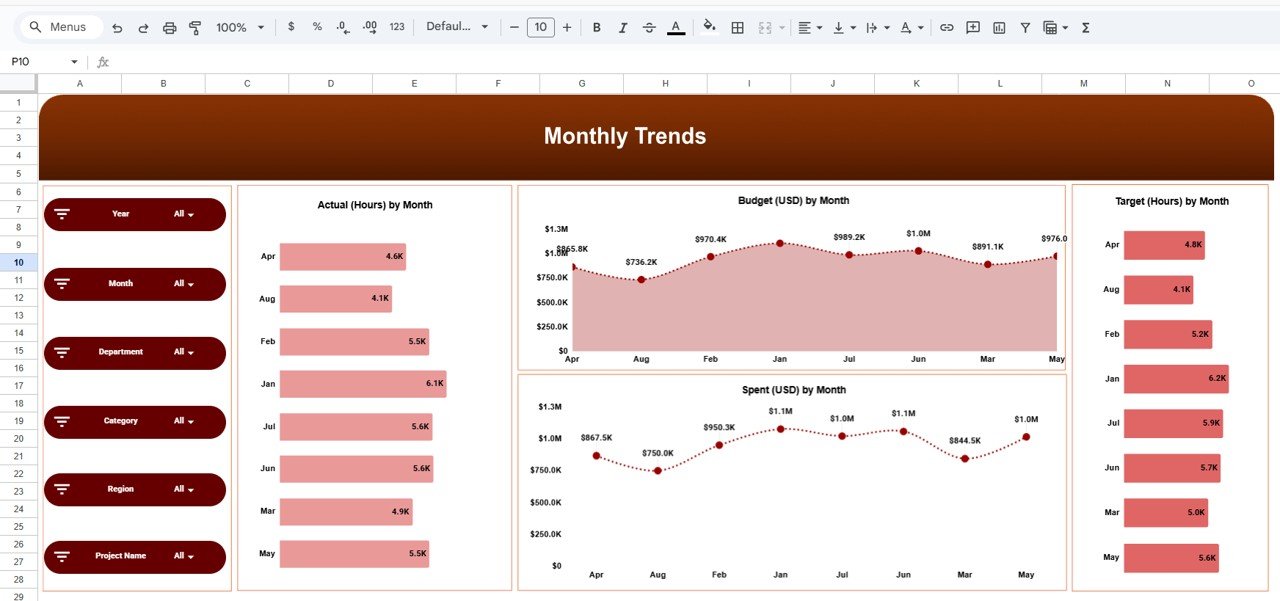
Task: Open the text color picker
Action: coord(675,27)
